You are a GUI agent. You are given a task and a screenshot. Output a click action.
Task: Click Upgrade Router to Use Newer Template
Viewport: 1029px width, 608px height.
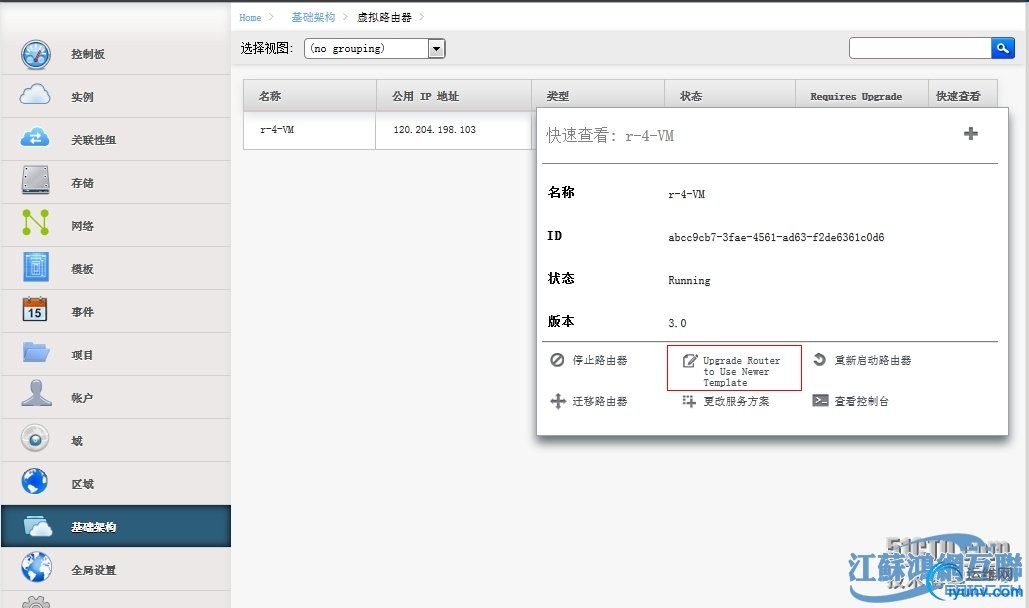[x=742, y=372]
